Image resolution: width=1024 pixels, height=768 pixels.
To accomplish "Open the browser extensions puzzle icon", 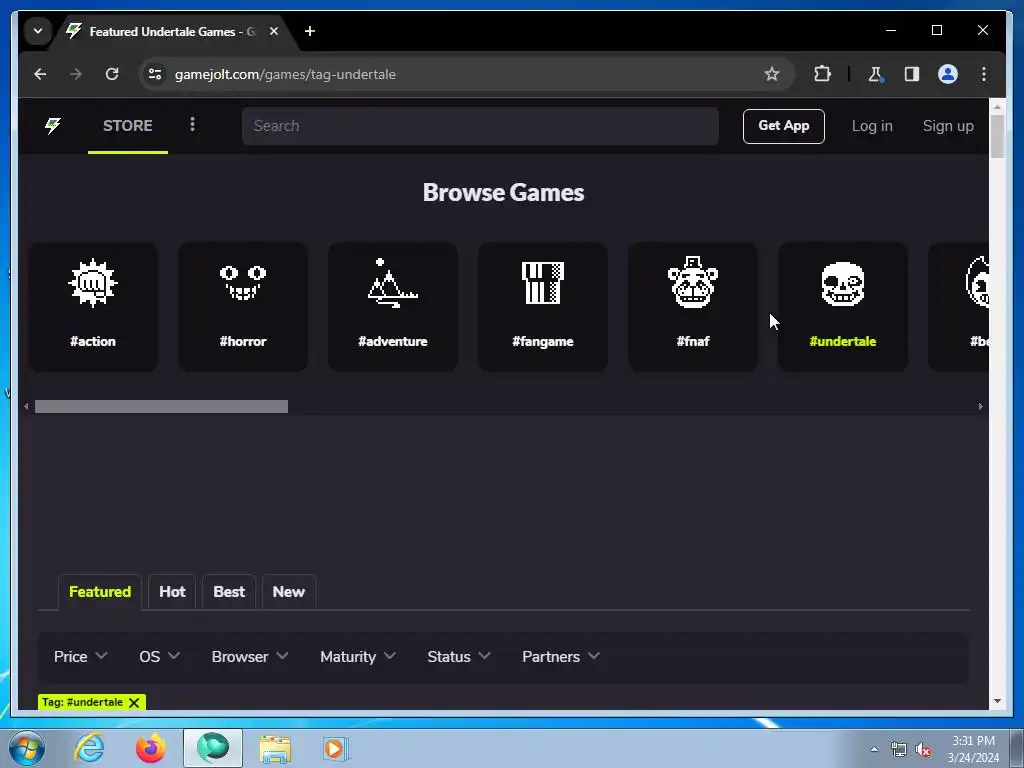I will coord(822,74).
